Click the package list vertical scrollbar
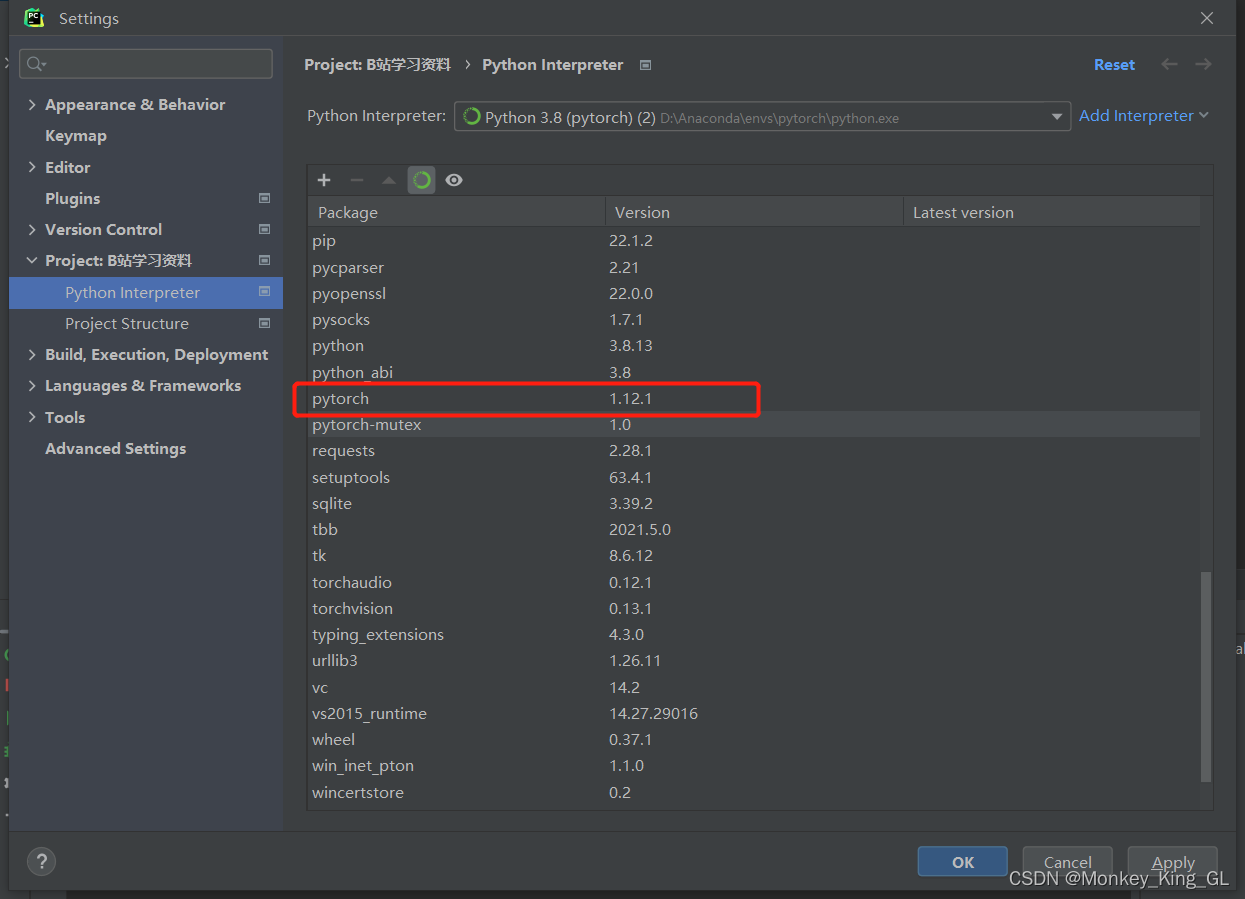1245x899 pixels. click(x=1205, y=676)
